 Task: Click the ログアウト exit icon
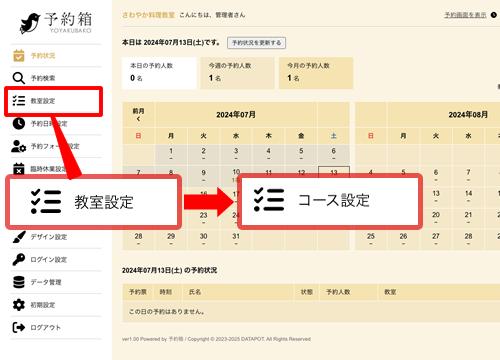tap(19, 327)
